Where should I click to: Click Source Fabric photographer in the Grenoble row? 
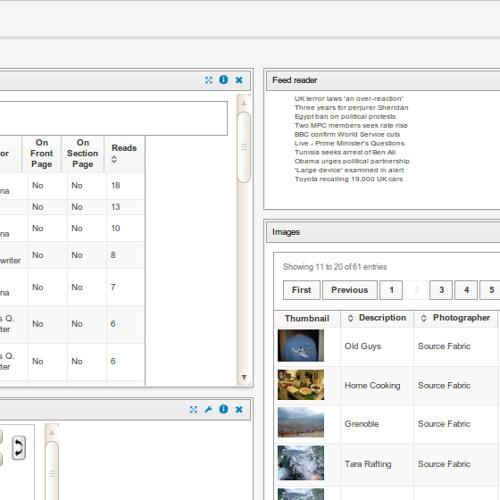tap(444, 424)
